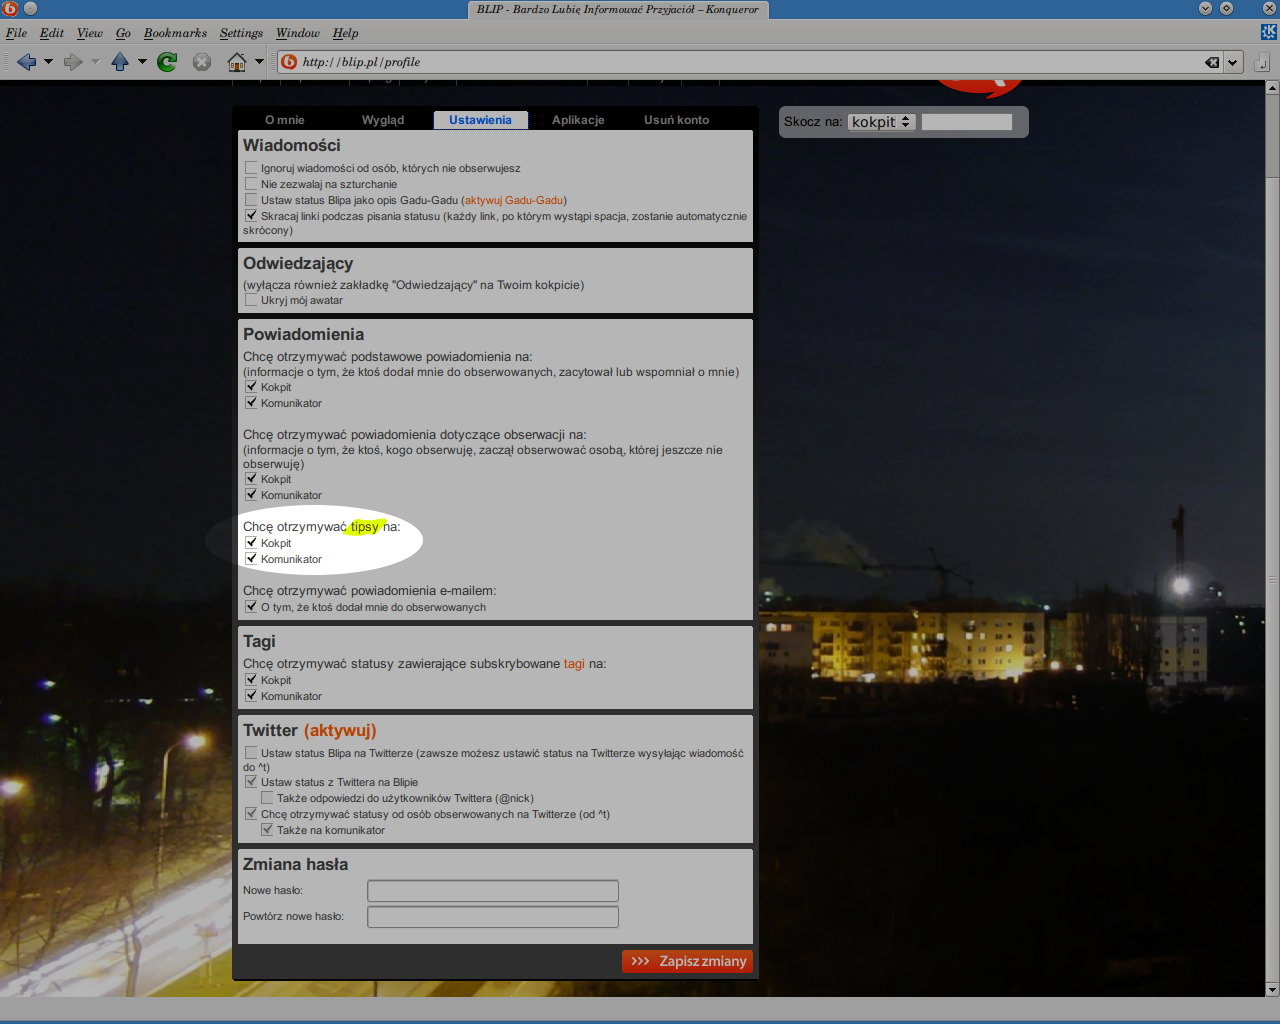Open the Up arrow dropdown
This screenshot has height=1024, width=1280.
tap(142, 62)
